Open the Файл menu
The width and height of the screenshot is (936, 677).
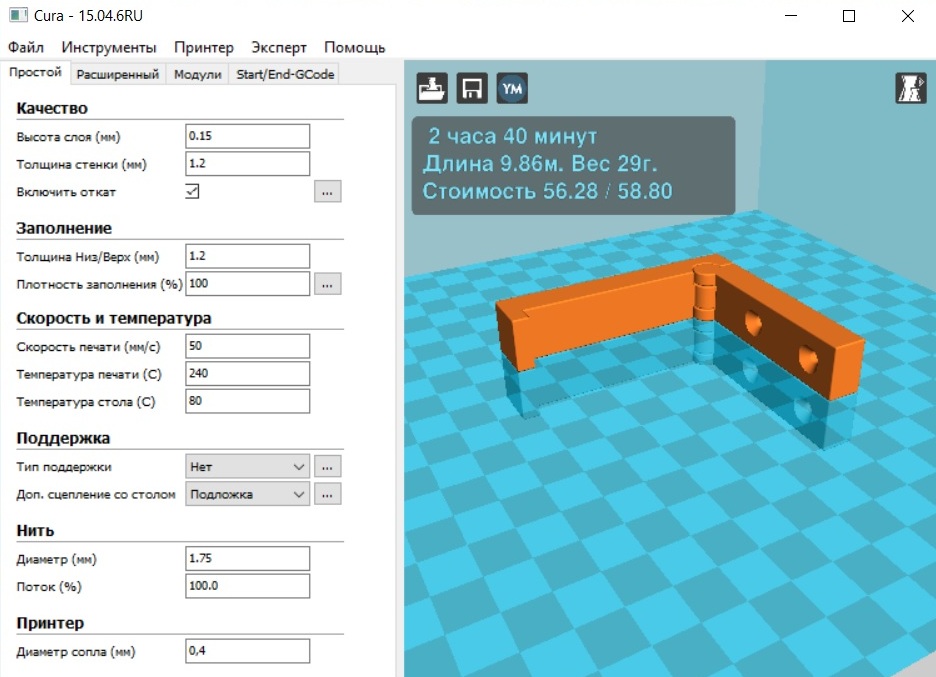coord(26,47)
